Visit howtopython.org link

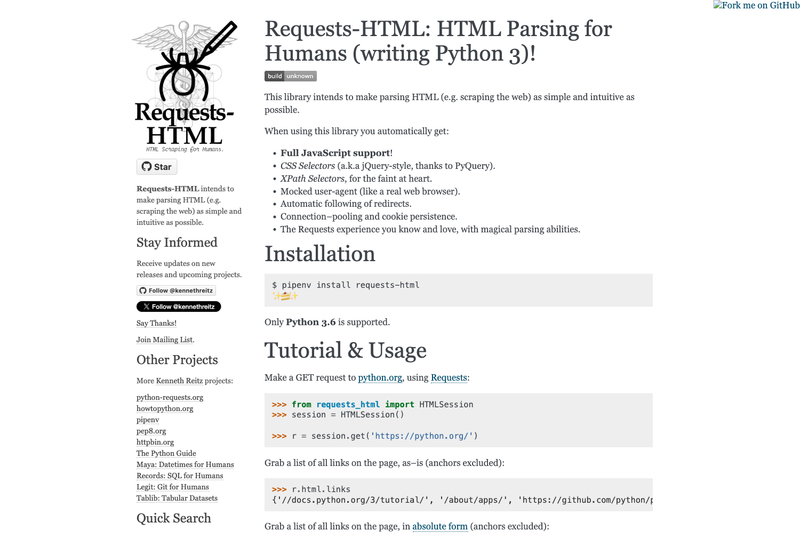pyautogui.click(x=165, y=409)
